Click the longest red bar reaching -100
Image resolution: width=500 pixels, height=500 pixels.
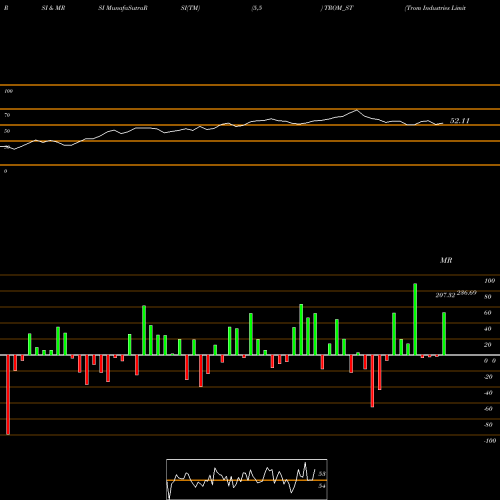8,395
